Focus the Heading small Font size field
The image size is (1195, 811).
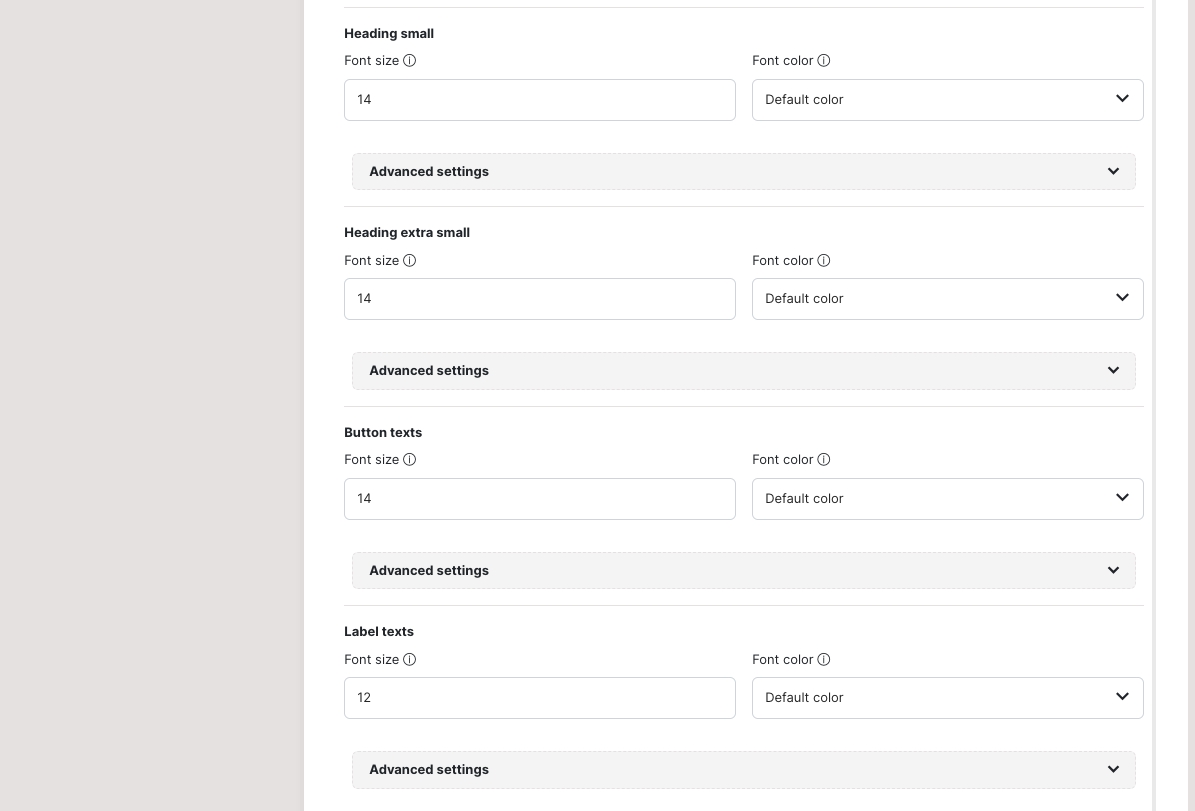(x=539, y=100)
